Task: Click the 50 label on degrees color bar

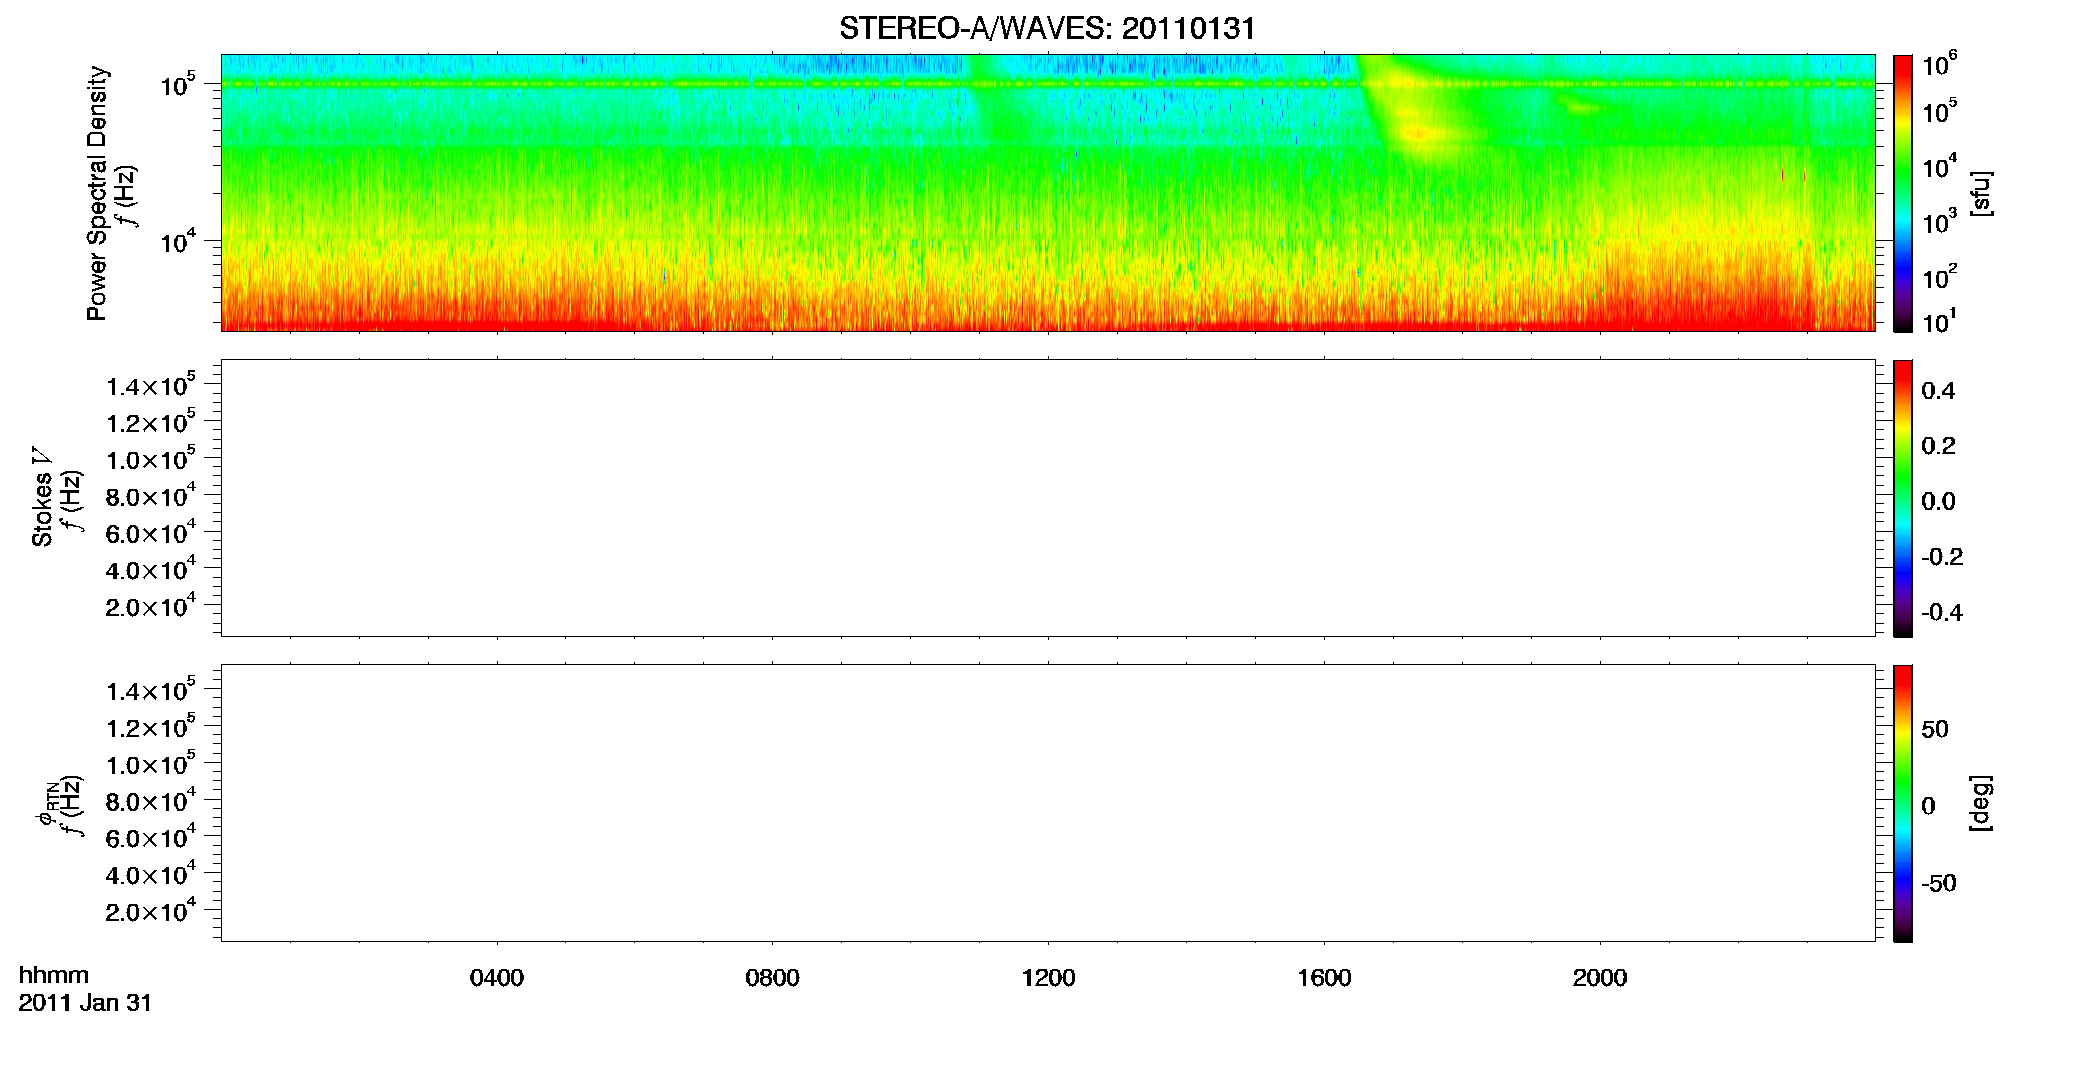Action: [1935, 729]
